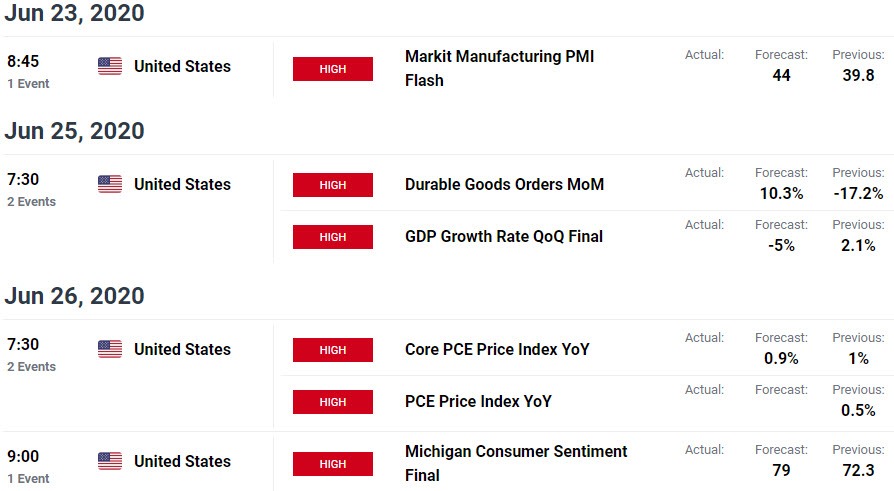Open GDP Growth Rate QoQ Final event
The image size is (894, 491).
[503, 236]
